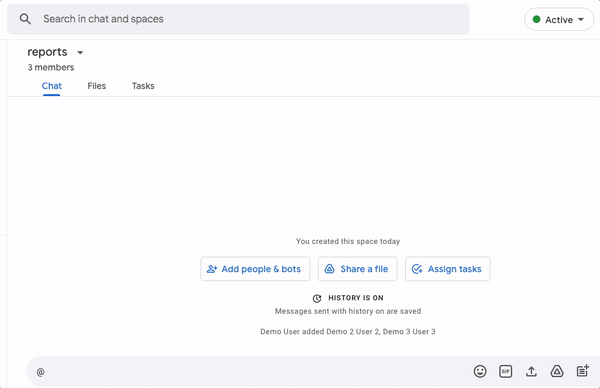The image size is (600, 388).
Task: Switch to the Chat tab
Action: click(52, 86)
